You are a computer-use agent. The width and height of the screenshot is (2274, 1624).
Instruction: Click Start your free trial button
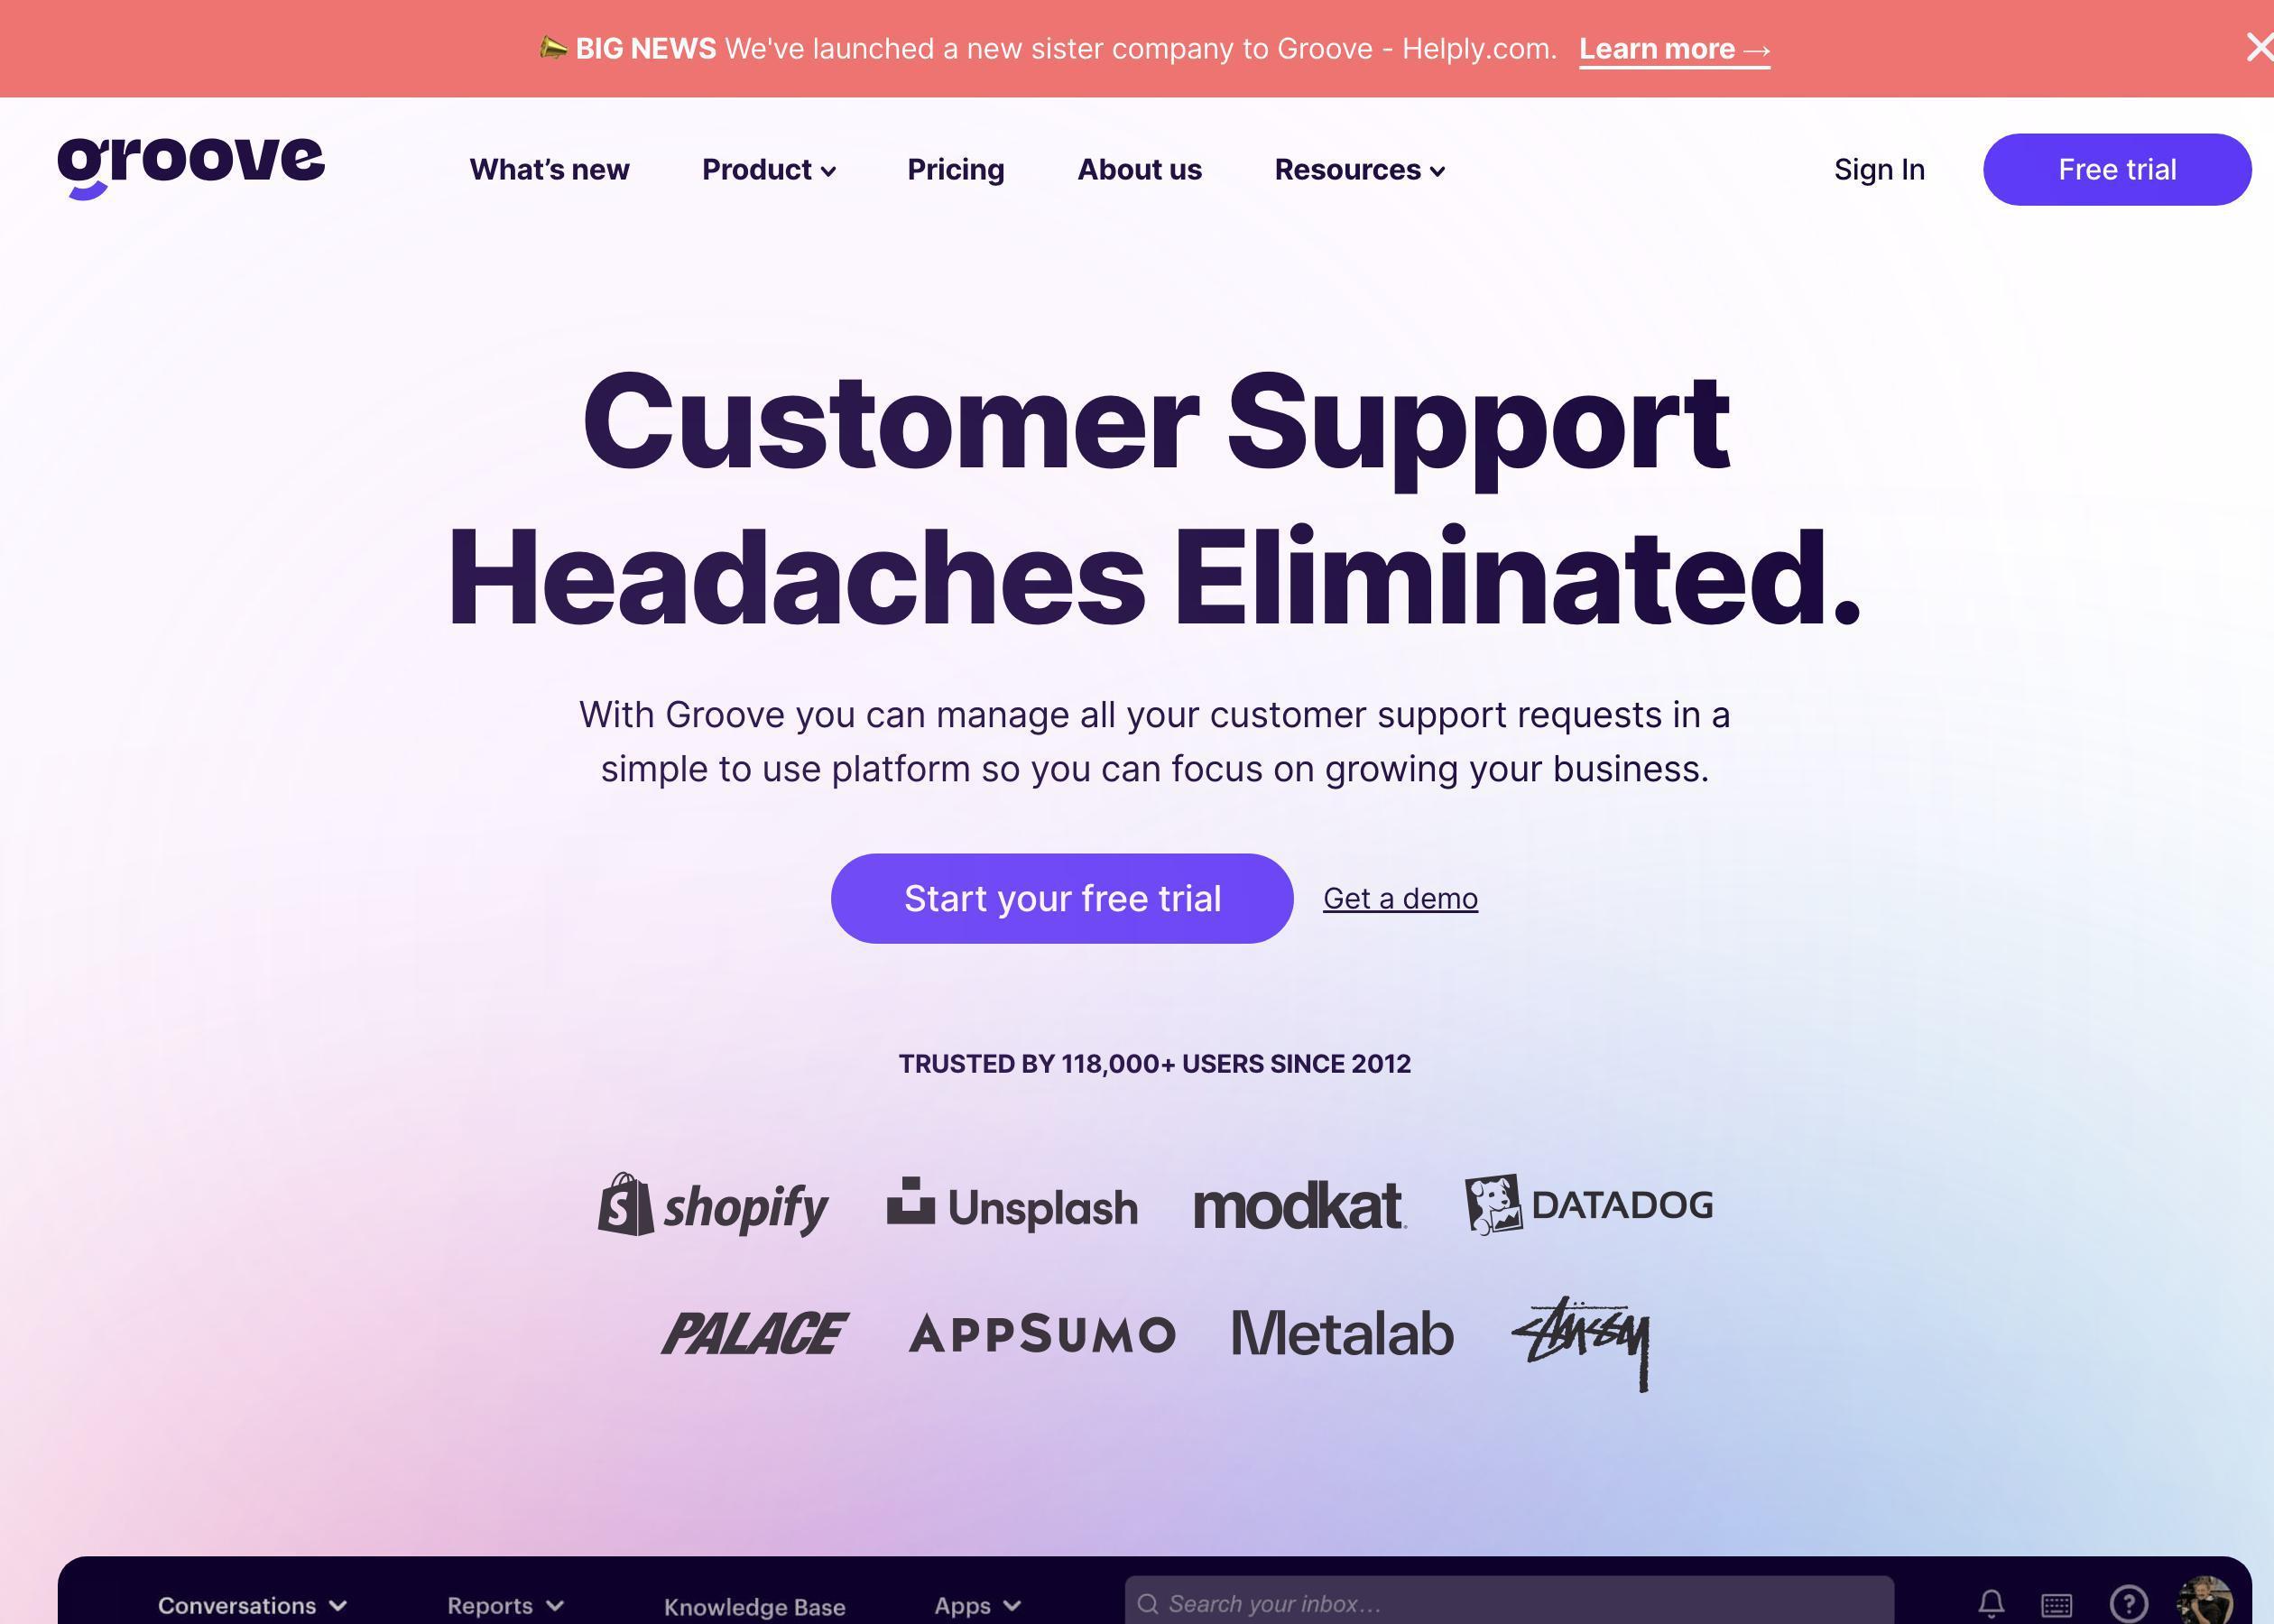click(x=1061, y=897)
